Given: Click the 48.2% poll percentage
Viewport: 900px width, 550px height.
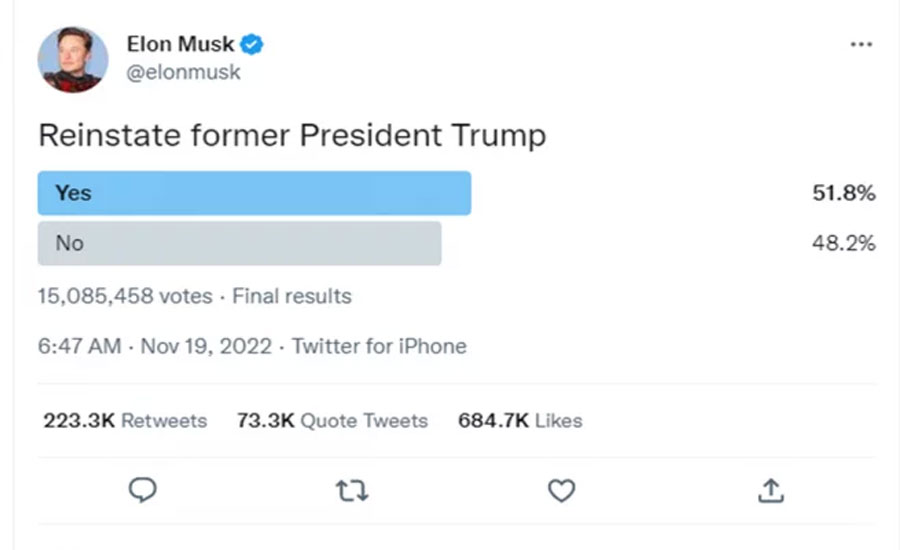Looking at the screenshot, I should coord(843,243).
